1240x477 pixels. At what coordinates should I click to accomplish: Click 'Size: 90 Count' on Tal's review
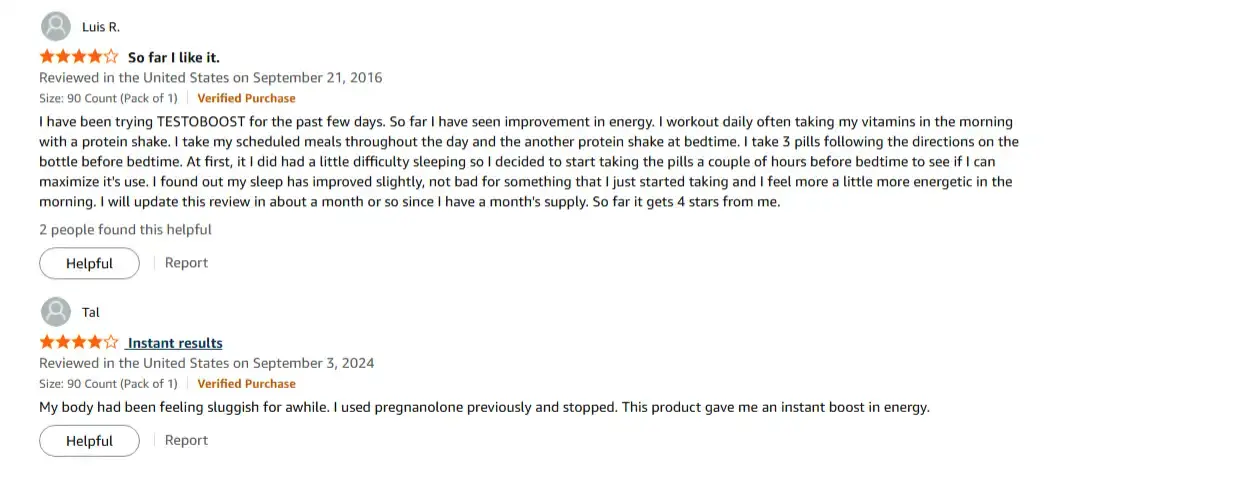click(x=108, y=383)
